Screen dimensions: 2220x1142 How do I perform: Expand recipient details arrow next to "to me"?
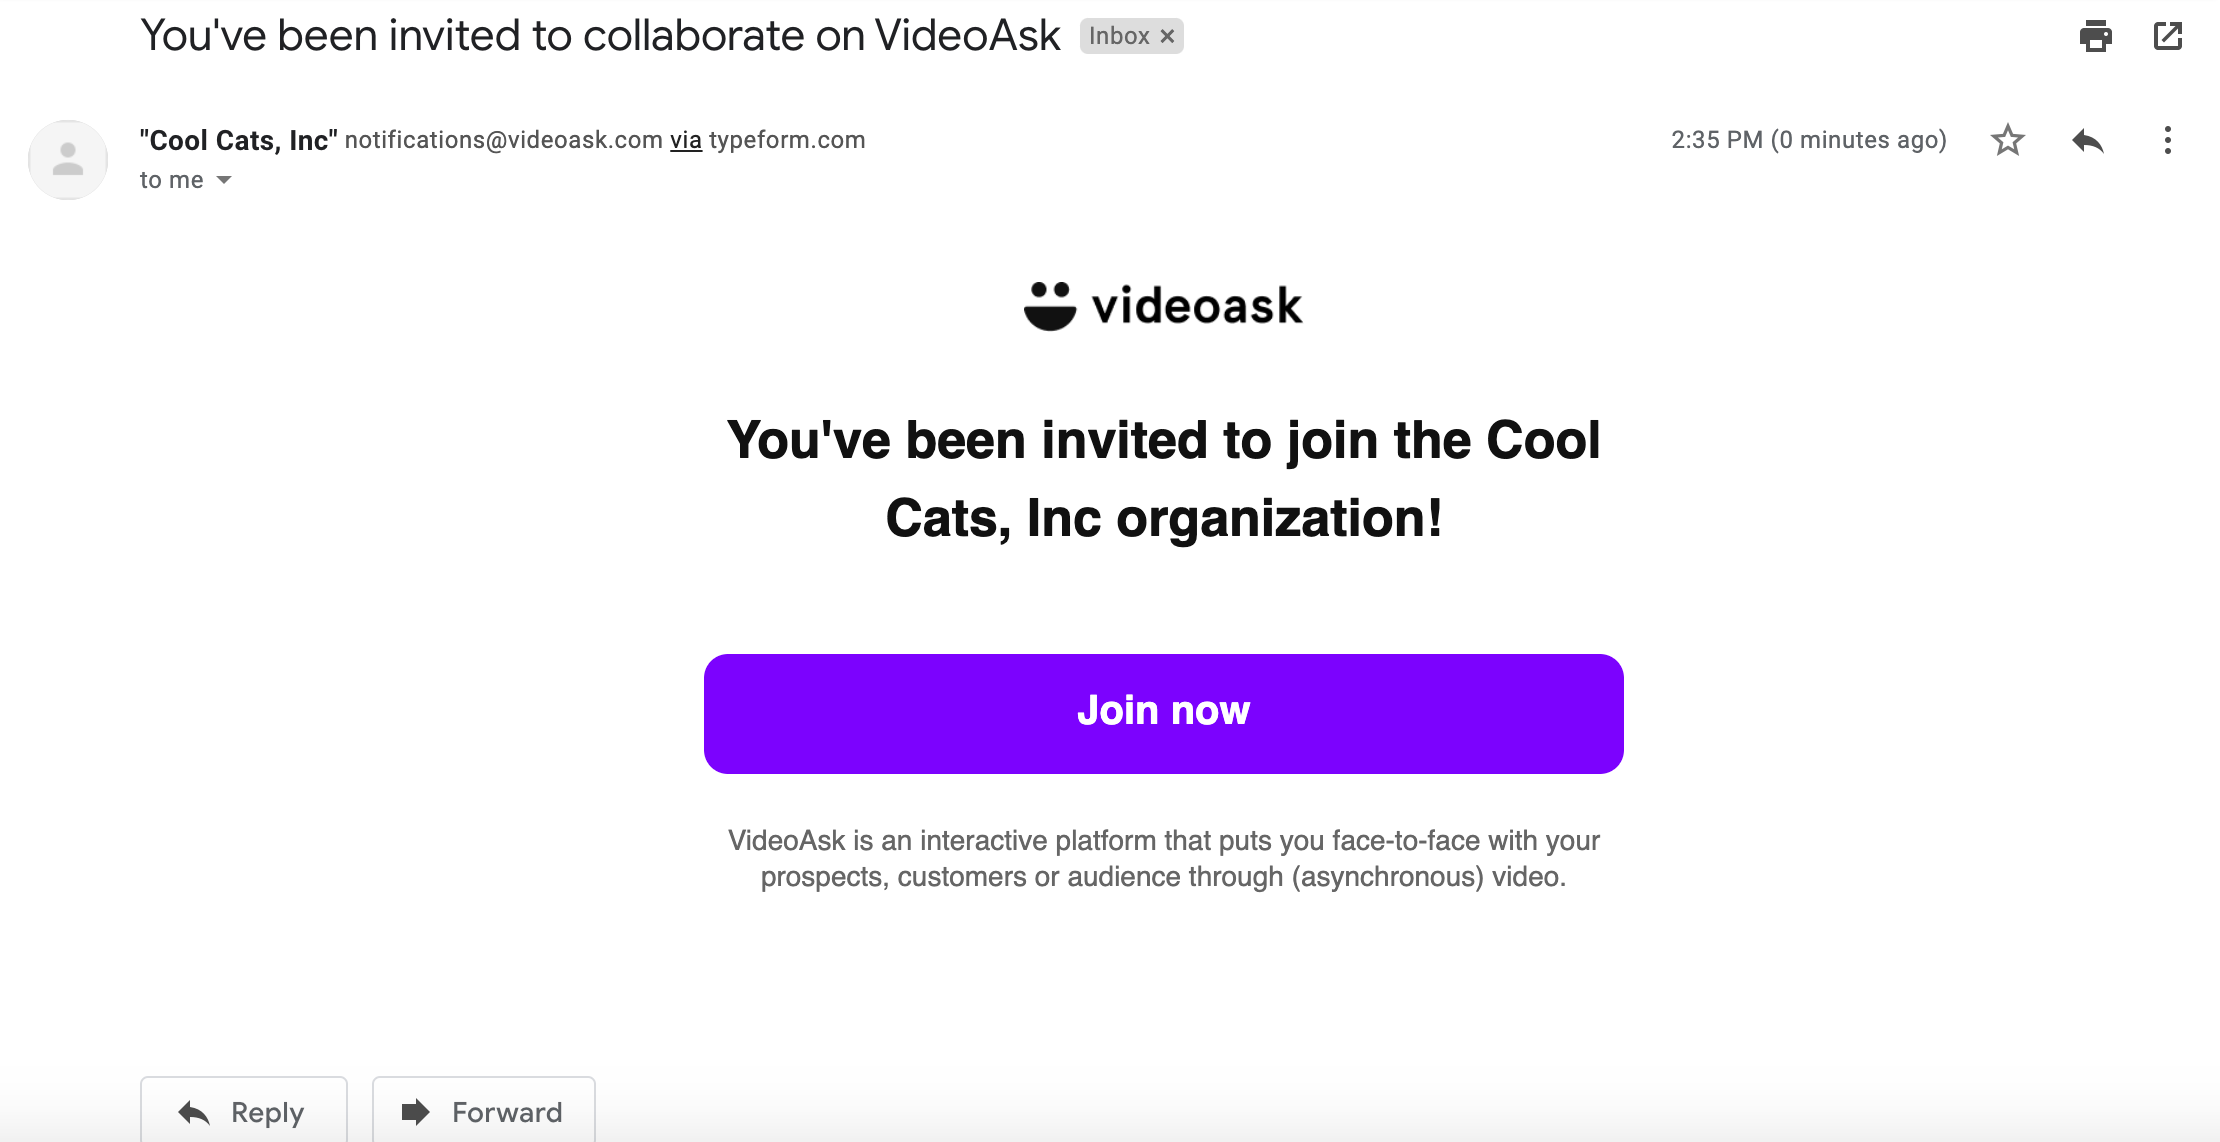pos(224,180)
